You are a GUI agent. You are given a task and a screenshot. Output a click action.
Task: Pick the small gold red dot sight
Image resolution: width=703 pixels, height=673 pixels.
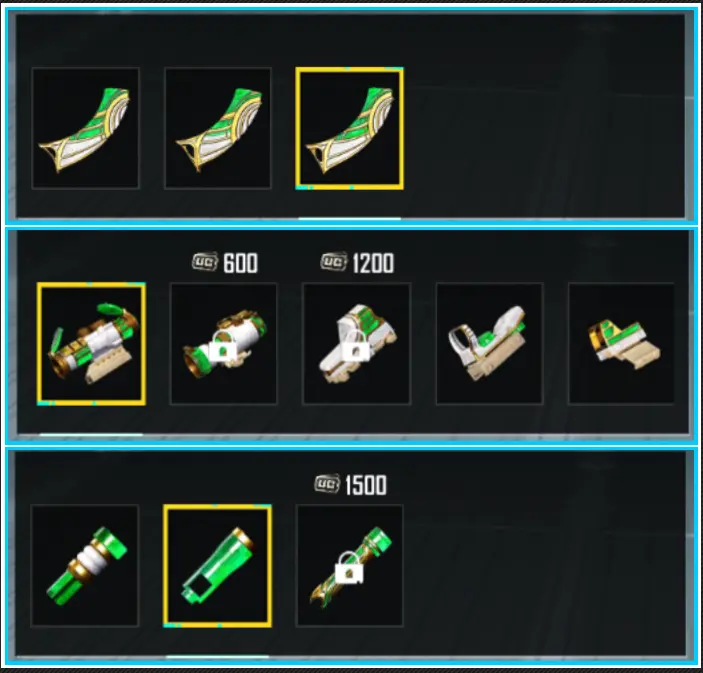coord(621,344)
